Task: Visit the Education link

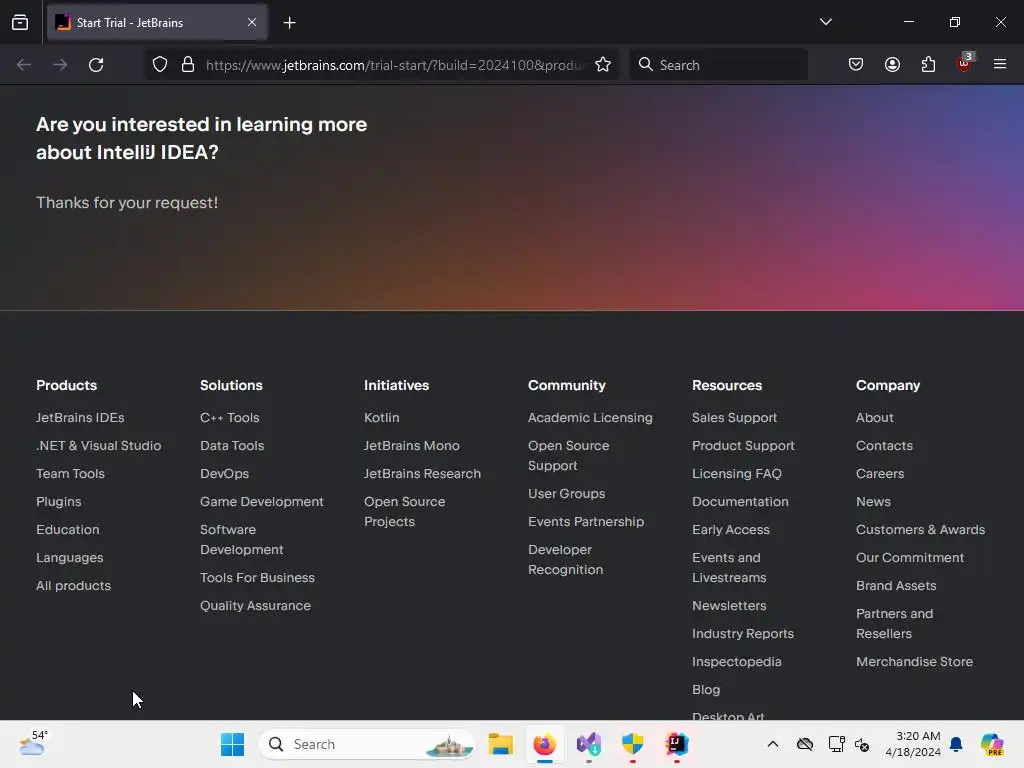Action: pyautogui.click(x=68, y=530)
